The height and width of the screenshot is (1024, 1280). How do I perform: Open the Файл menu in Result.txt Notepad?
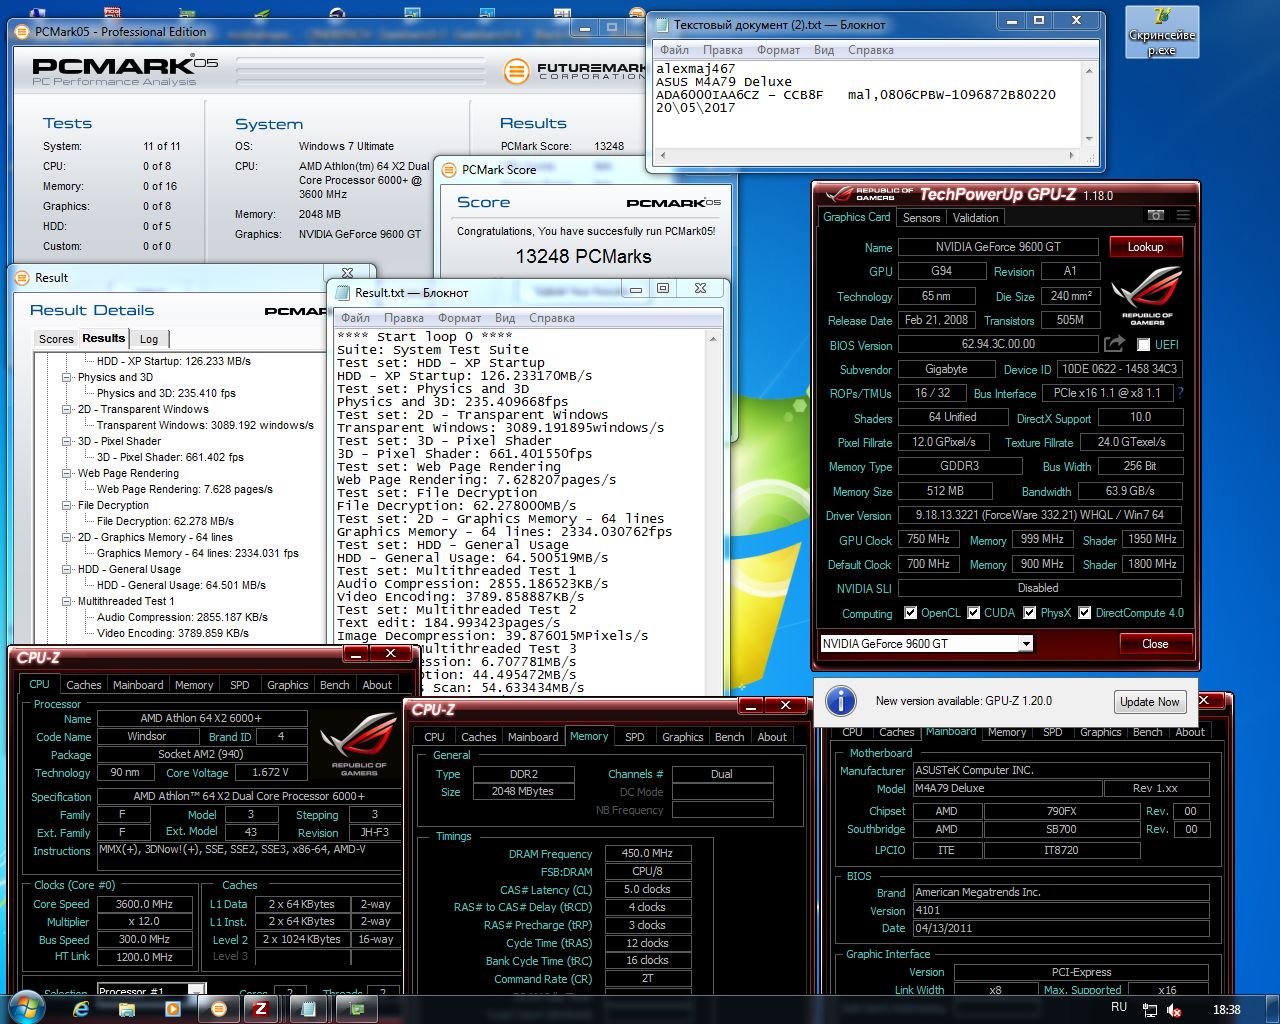[355, 318]
